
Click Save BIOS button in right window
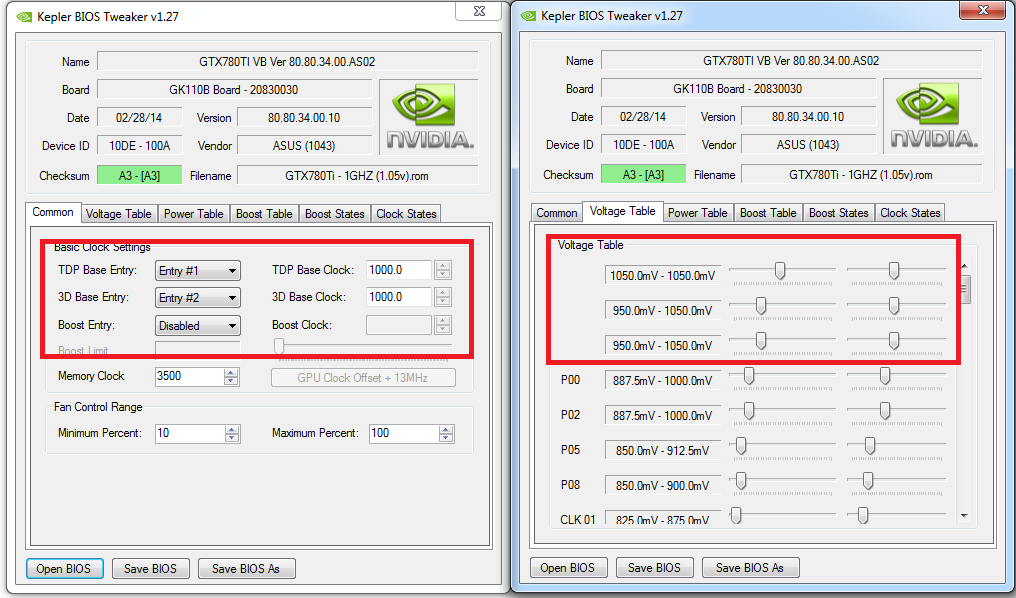tap(654, 568)
